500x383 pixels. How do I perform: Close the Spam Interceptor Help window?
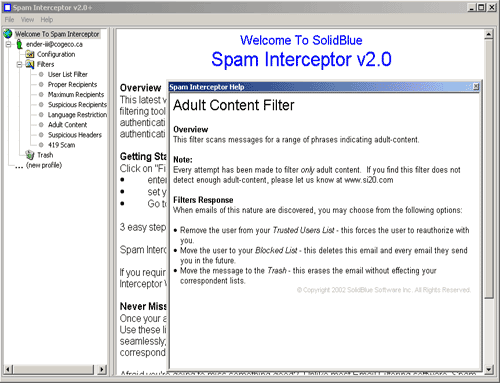click(476, 87)
